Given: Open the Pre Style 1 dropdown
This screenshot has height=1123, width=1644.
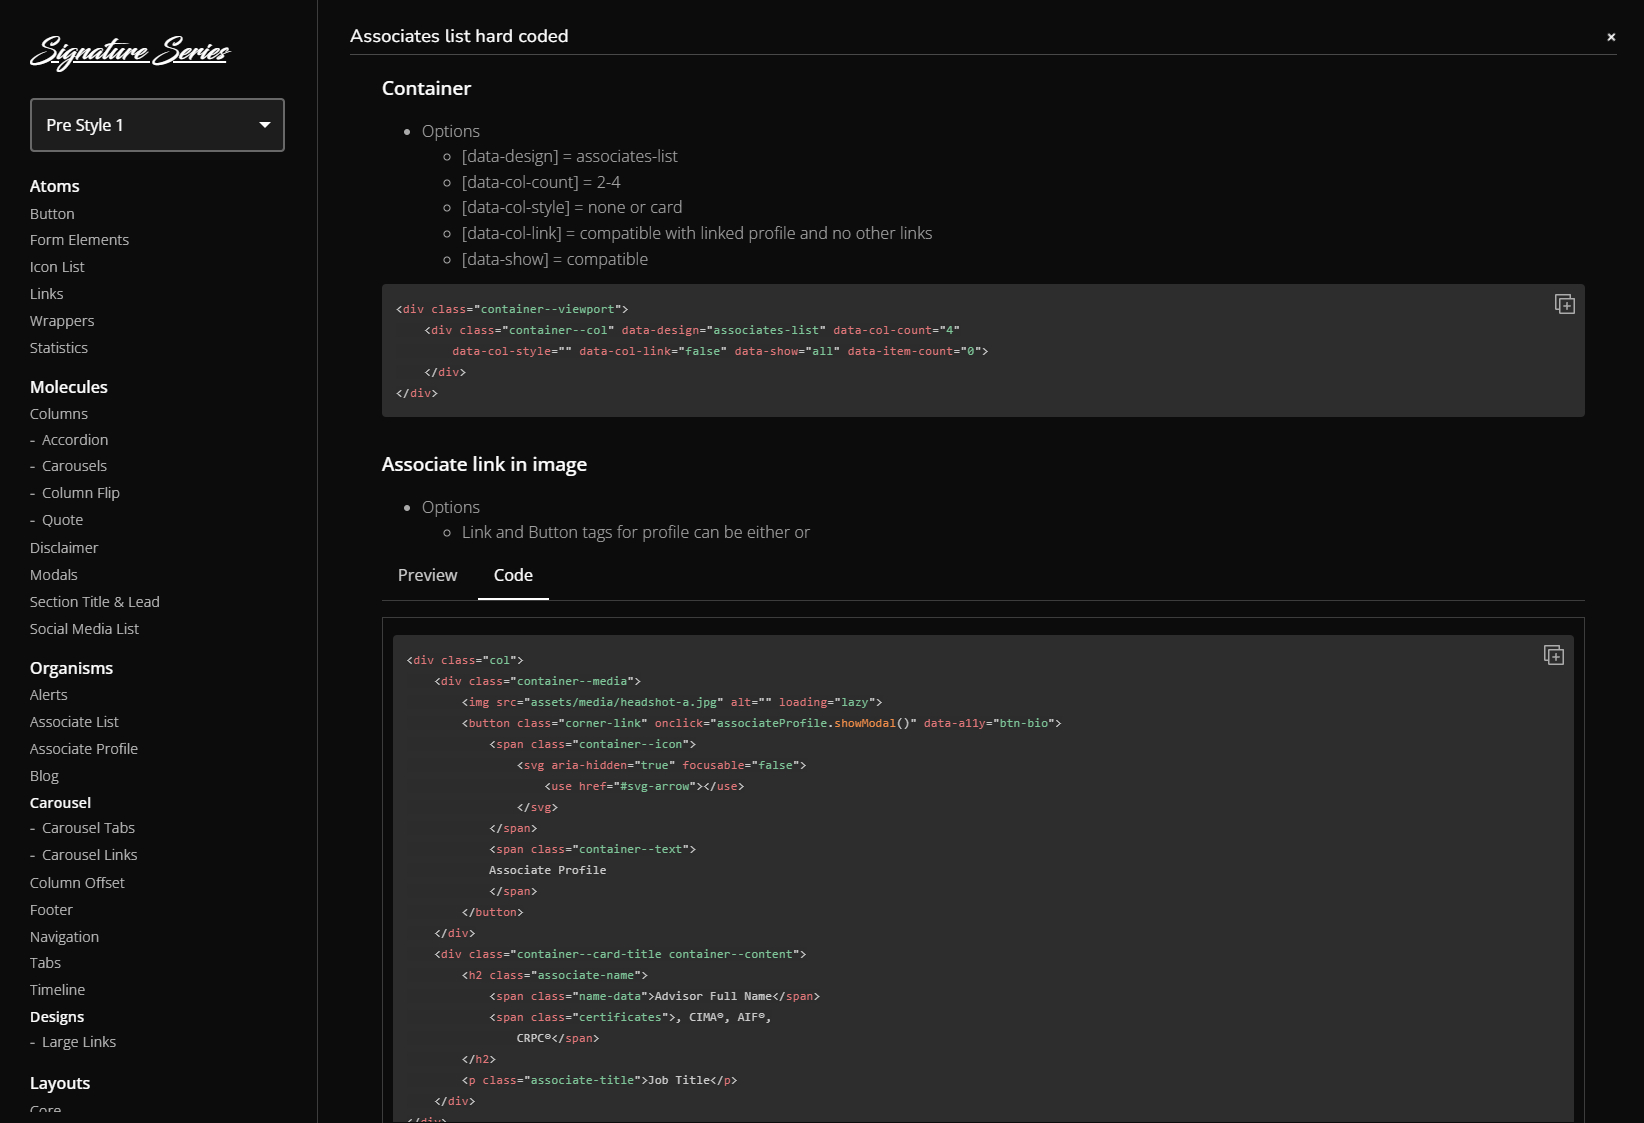Looking at the screenshot, I should pos(157,125).
